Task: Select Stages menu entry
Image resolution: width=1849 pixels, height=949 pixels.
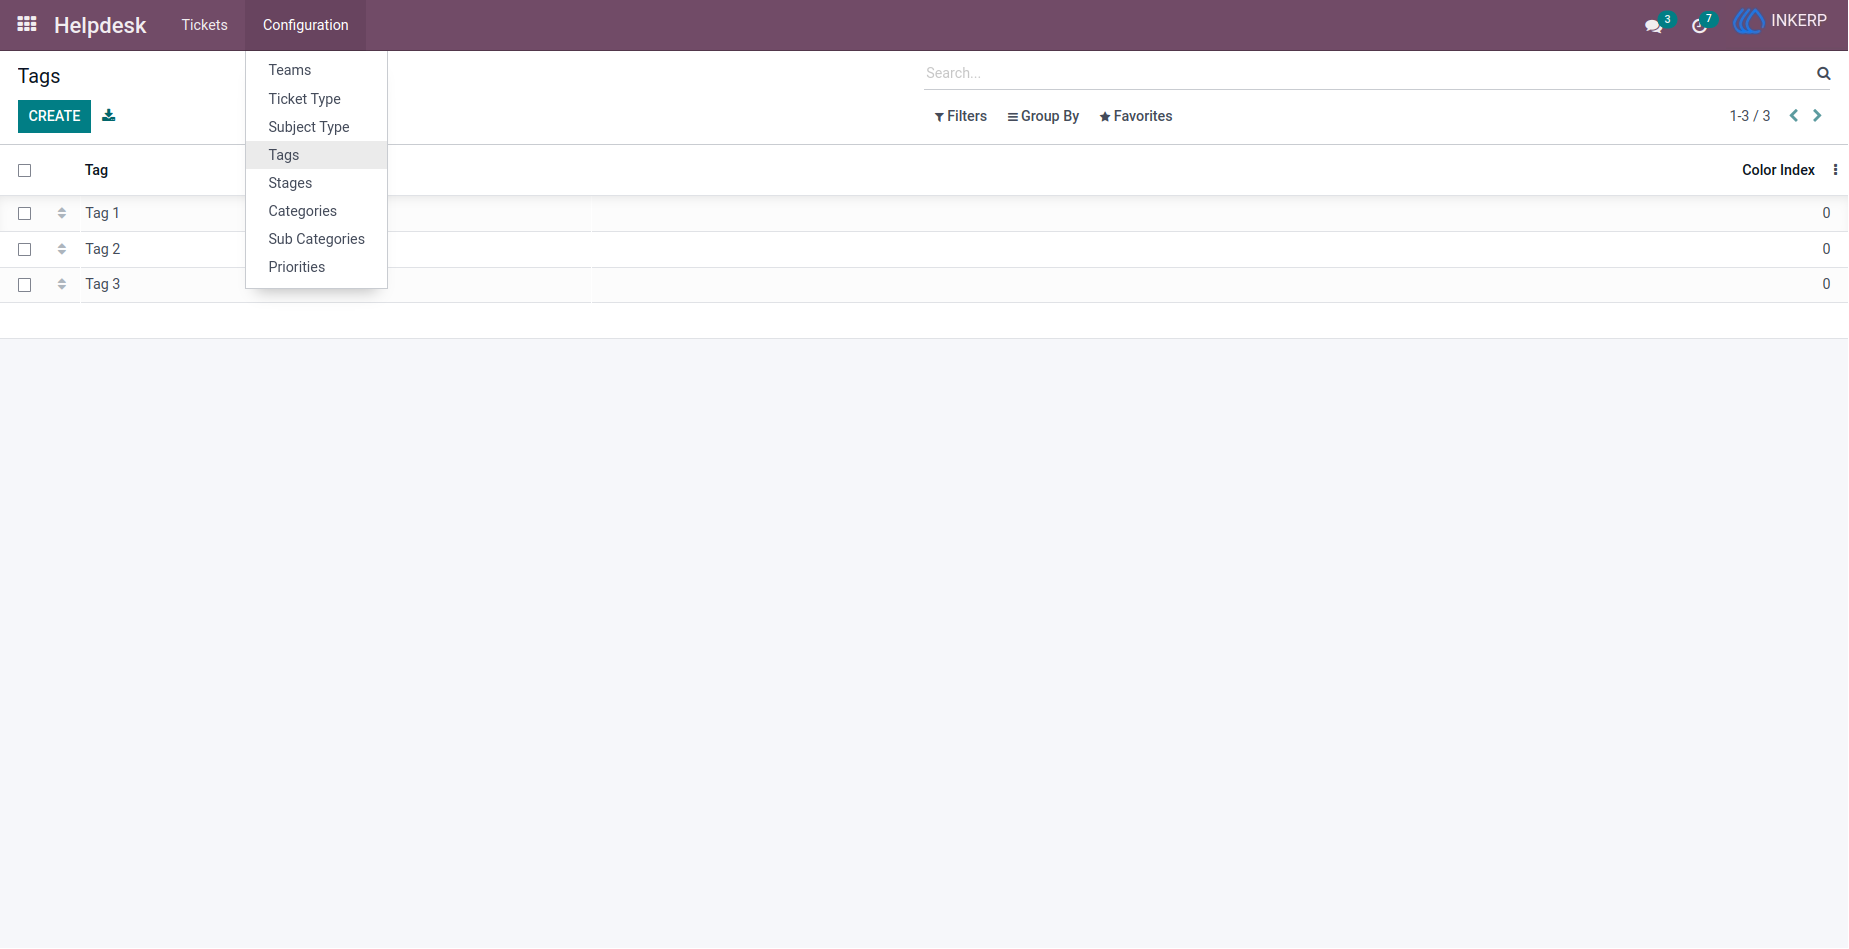Action: pyautogui.click(x=316, y=183)
